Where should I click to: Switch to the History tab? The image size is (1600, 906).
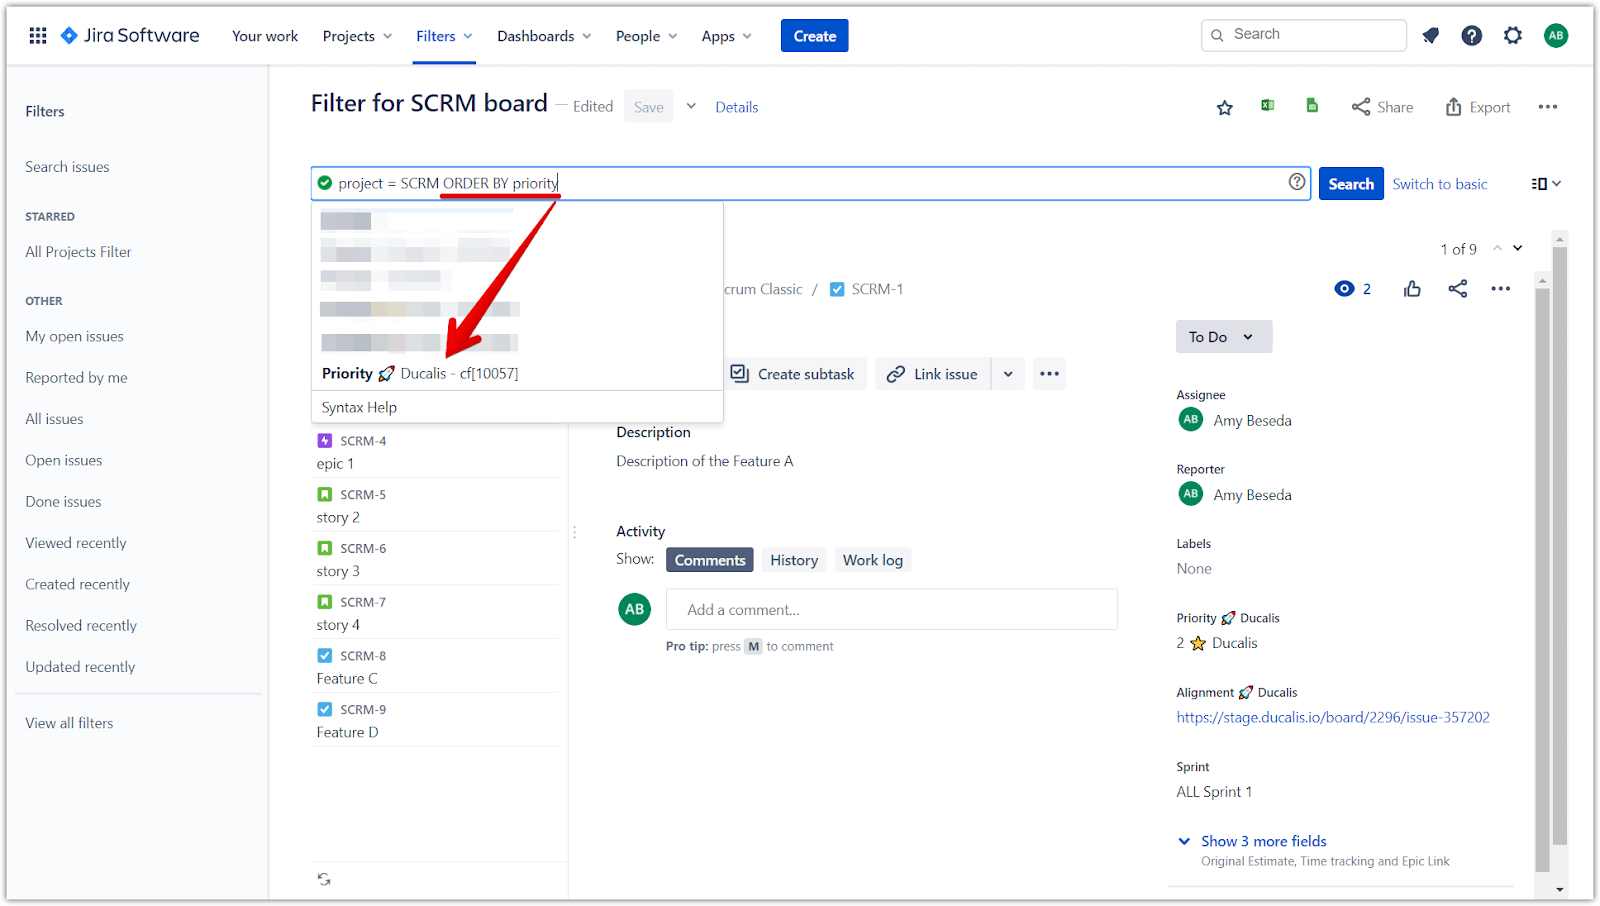click(x=793, y=559)
